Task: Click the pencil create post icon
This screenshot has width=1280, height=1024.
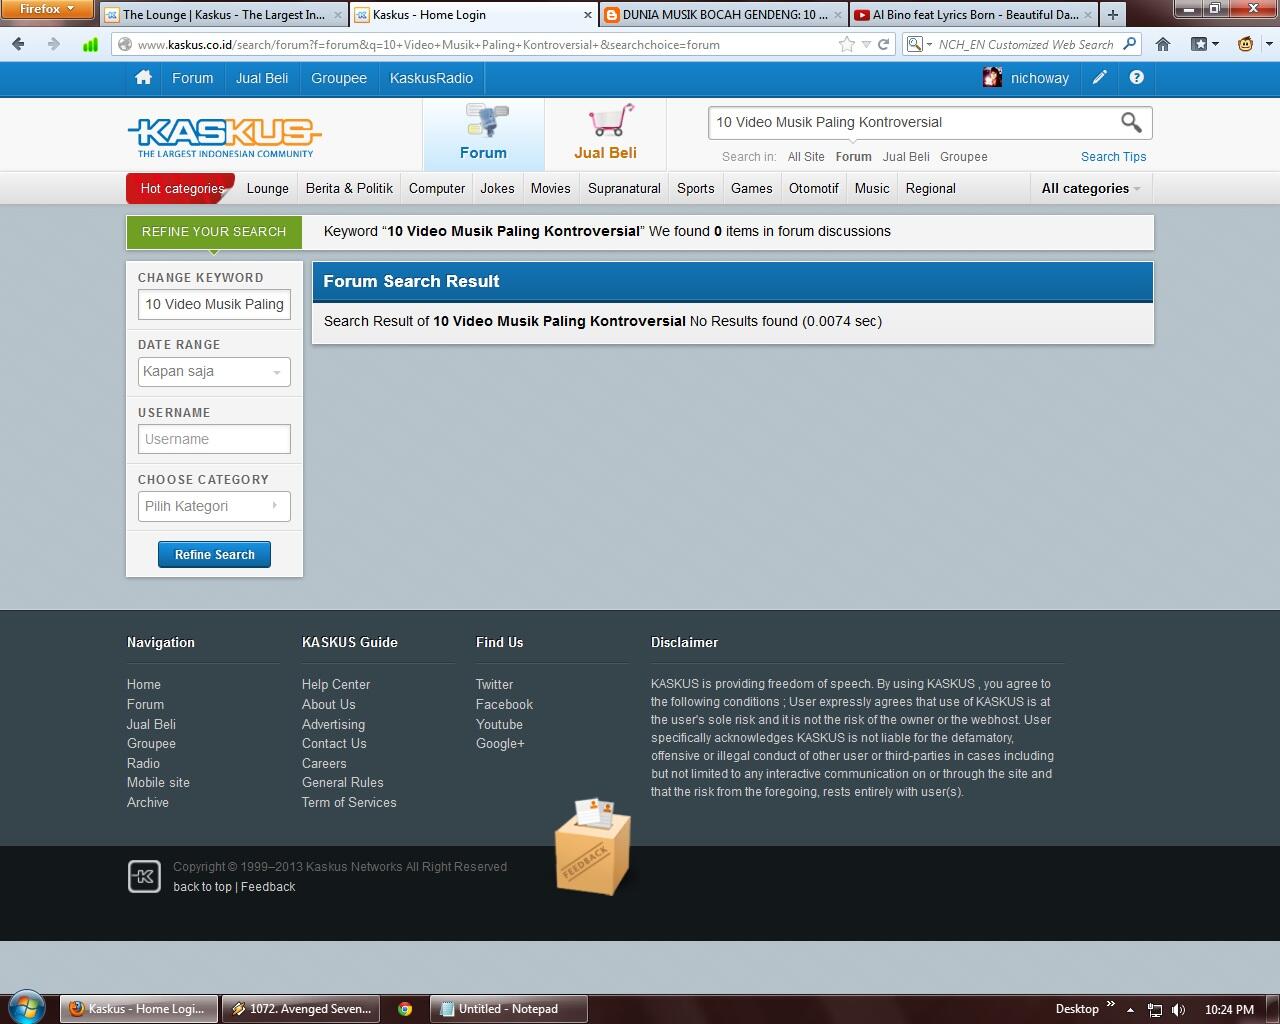Action: (1099, 77)
